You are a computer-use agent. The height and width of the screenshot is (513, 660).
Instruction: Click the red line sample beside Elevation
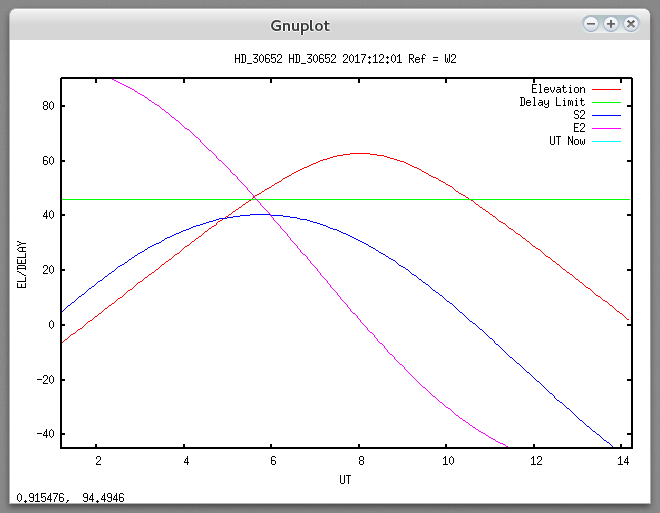607,89
